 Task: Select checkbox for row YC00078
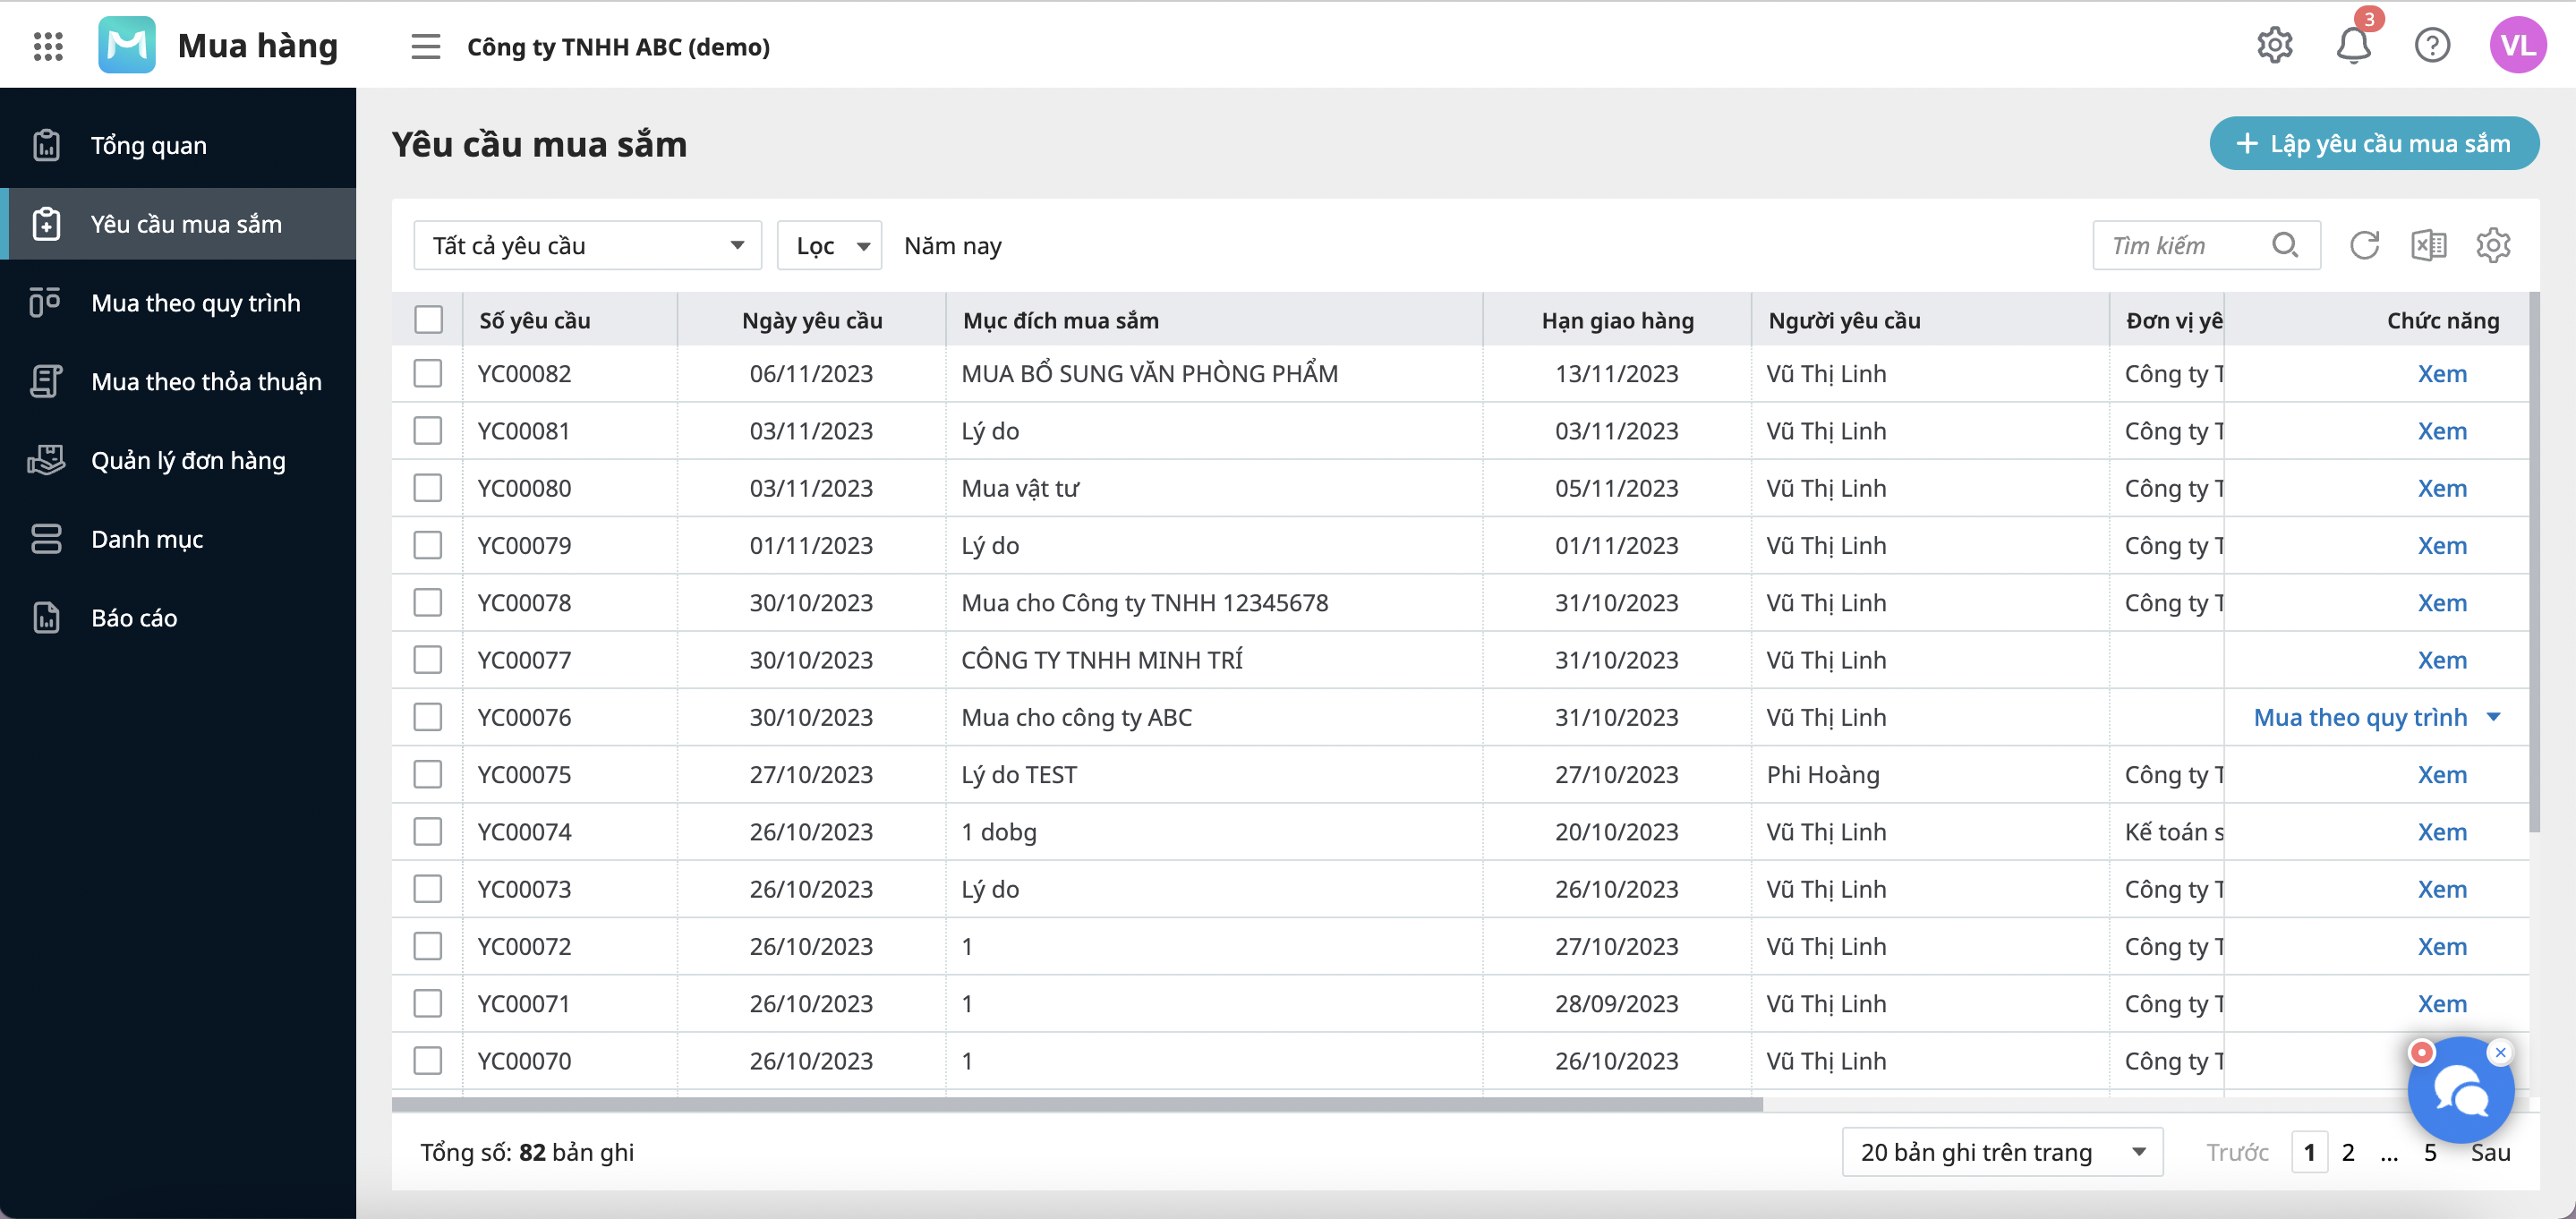tap(428, 602)
